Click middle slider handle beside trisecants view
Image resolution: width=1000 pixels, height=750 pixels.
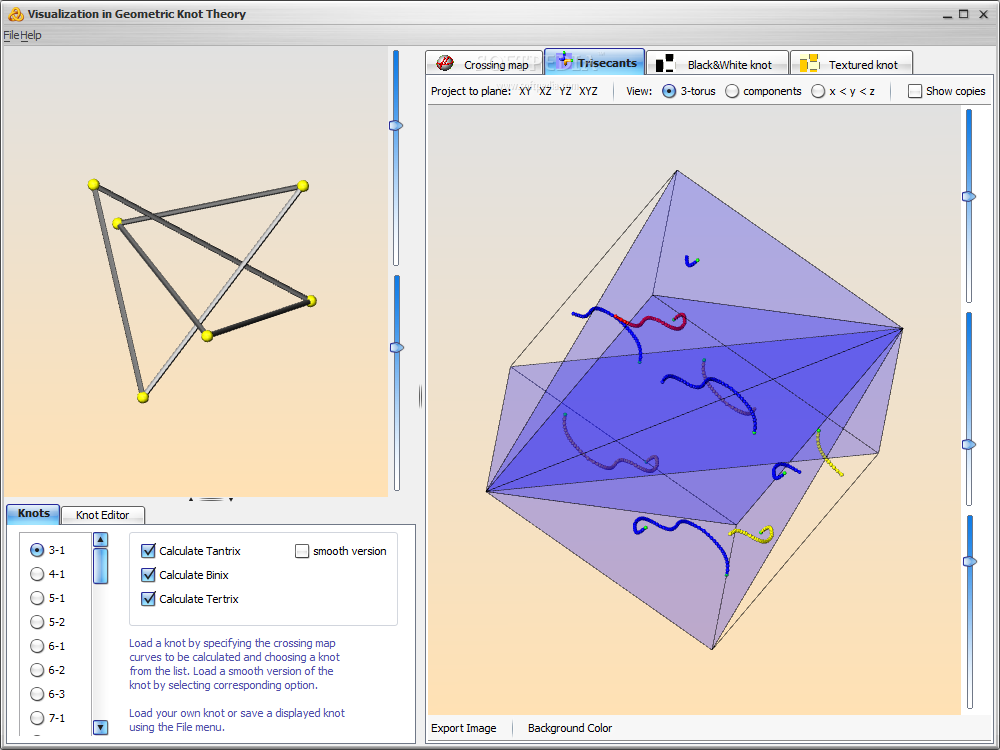[969, 444]
